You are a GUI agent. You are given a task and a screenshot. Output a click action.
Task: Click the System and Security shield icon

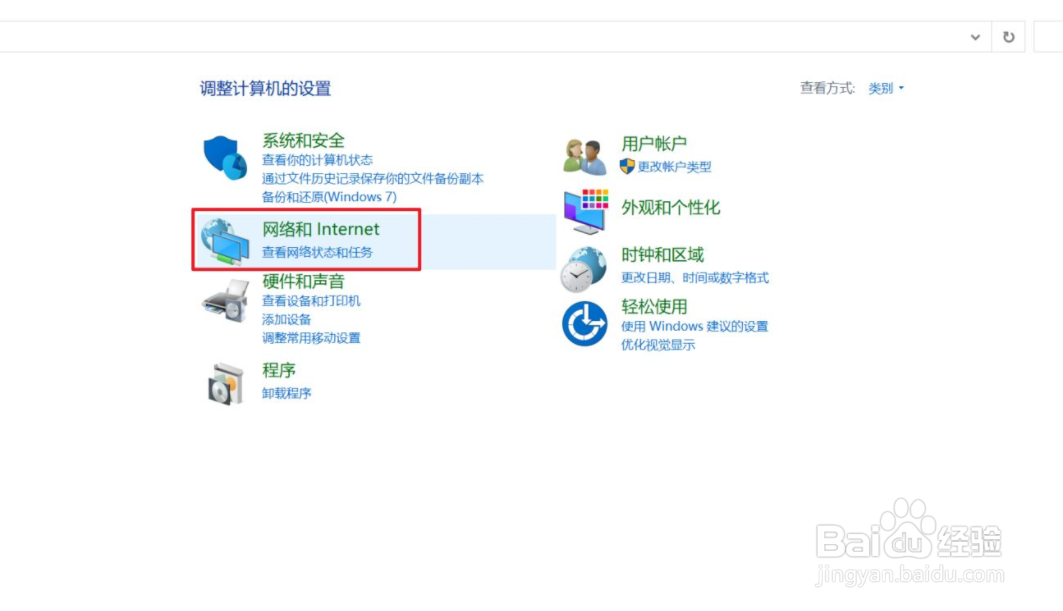point(225,157)
